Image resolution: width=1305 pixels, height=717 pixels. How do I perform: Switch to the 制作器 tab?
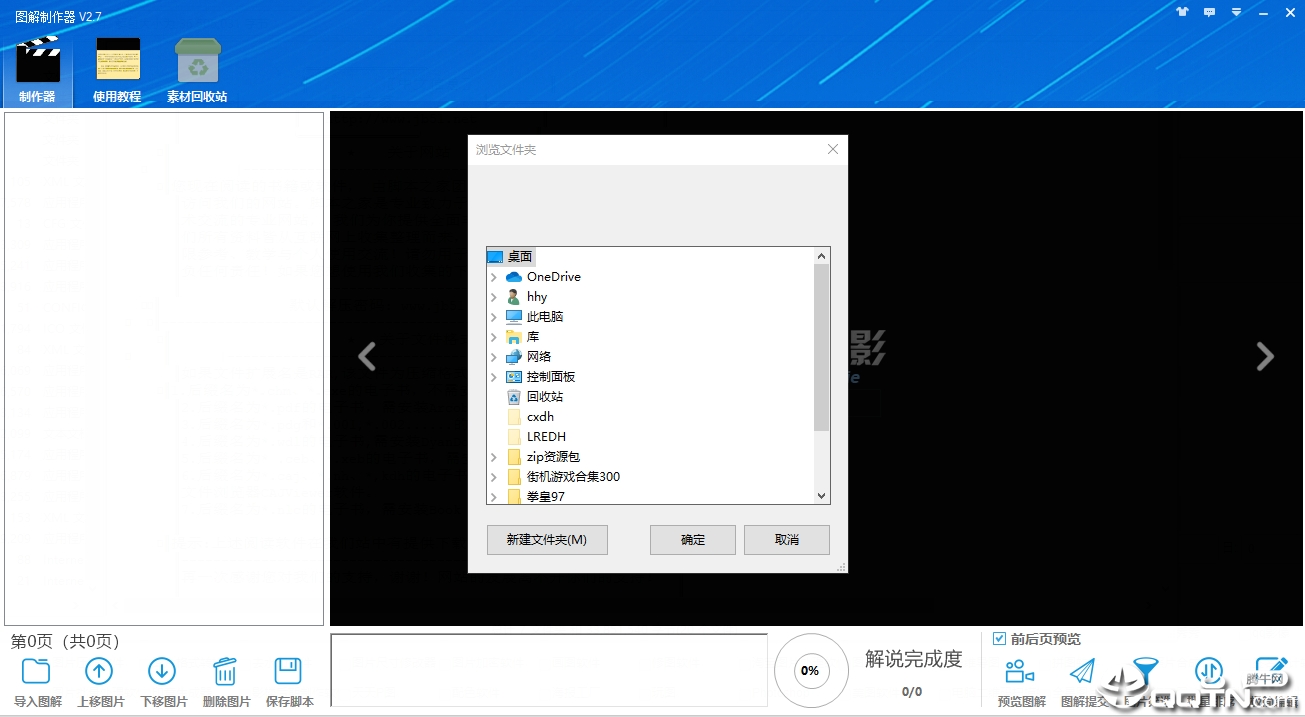point(38,60)
